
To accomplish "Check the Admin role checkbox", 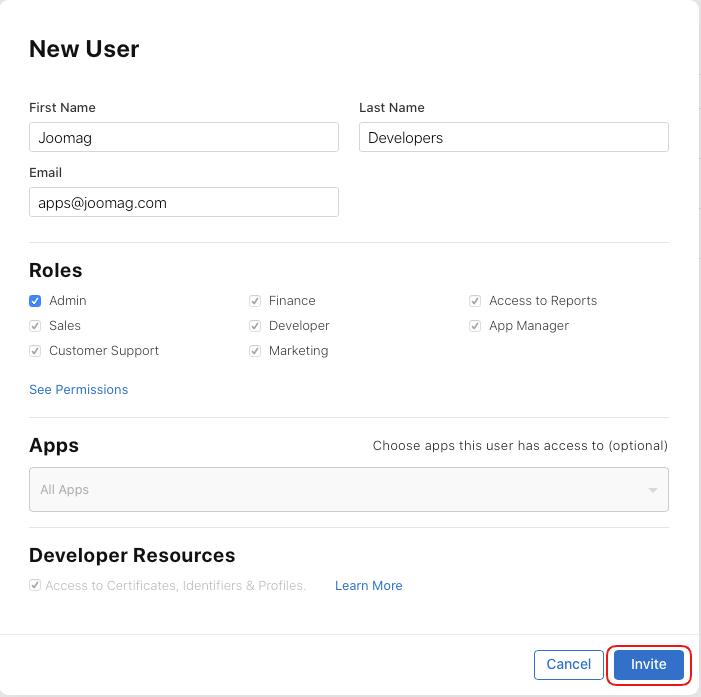I will tap(35, 301).
